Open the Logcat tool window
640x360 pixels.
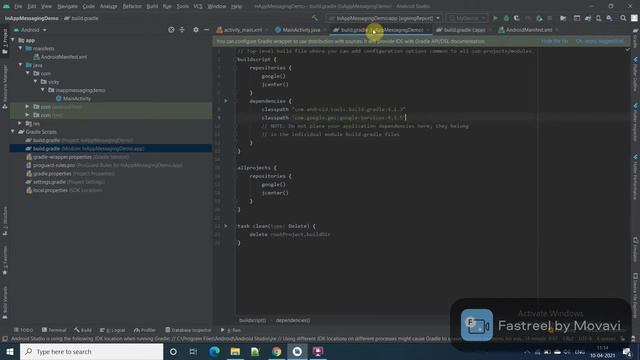[112, 330]
